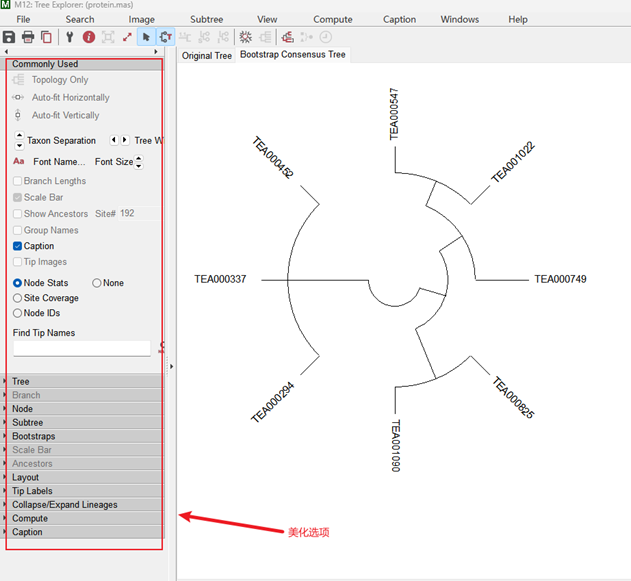This screenshot has height=581, width=631.
Task: Click the side panel collapse arrow handle
Action: click(171, 367)
